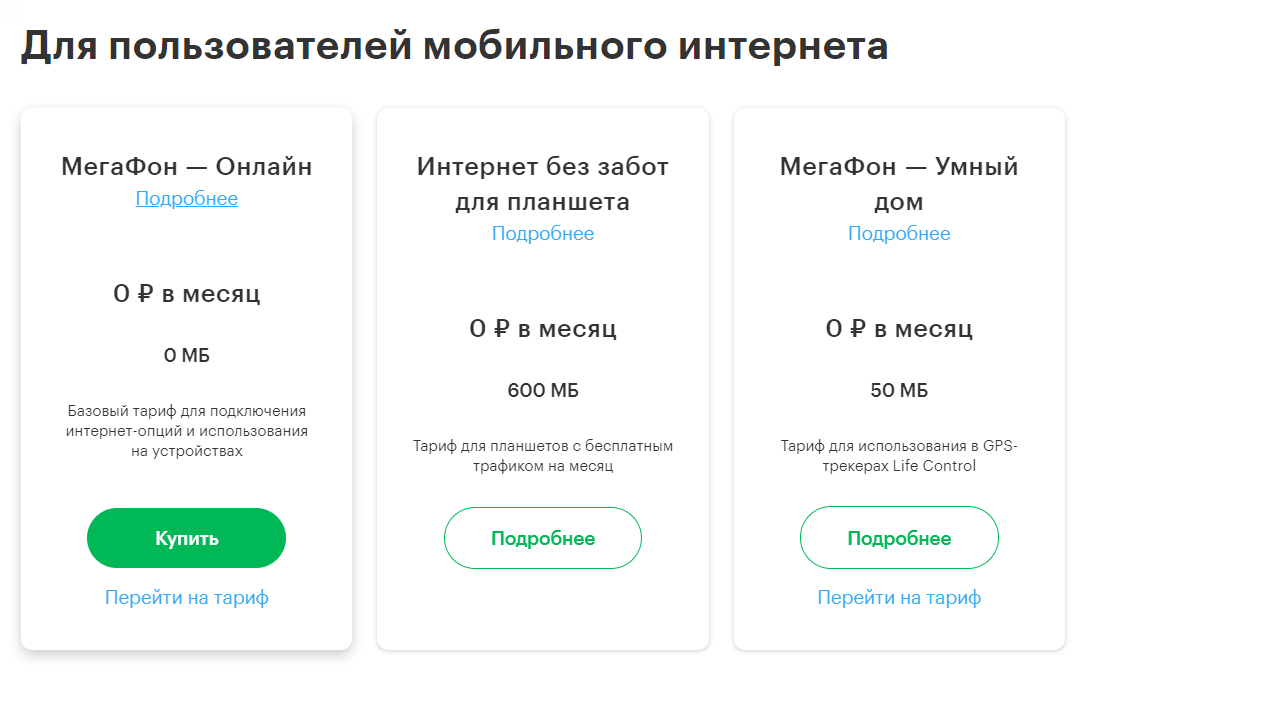This screenshot has width=1267, height=717.
Task: Click the Интернет без забот для планшета title
Action: tap(542, 184)
